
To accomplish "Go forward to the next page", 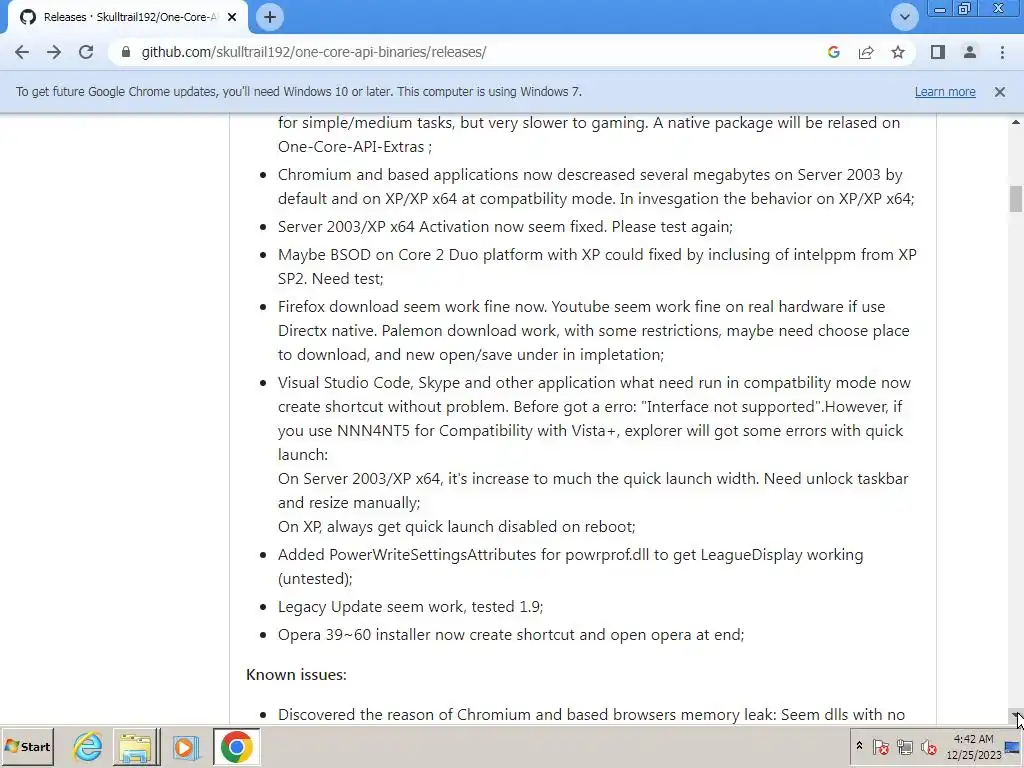I will point(54,52).
